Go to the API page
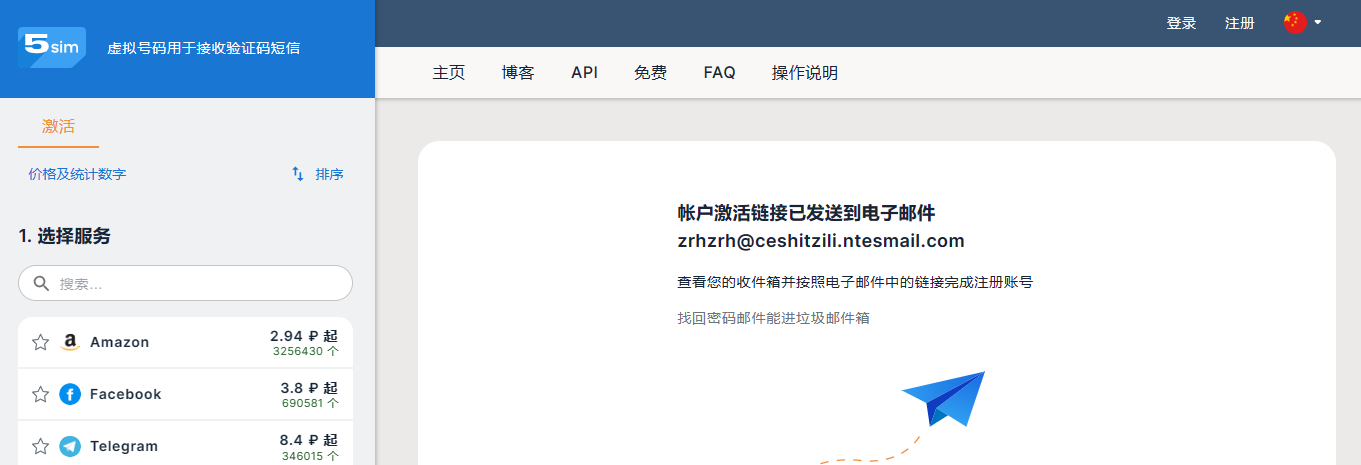The height and width of the screenshot is (465, 1361). pyautogui.click(x=584, y=73)
